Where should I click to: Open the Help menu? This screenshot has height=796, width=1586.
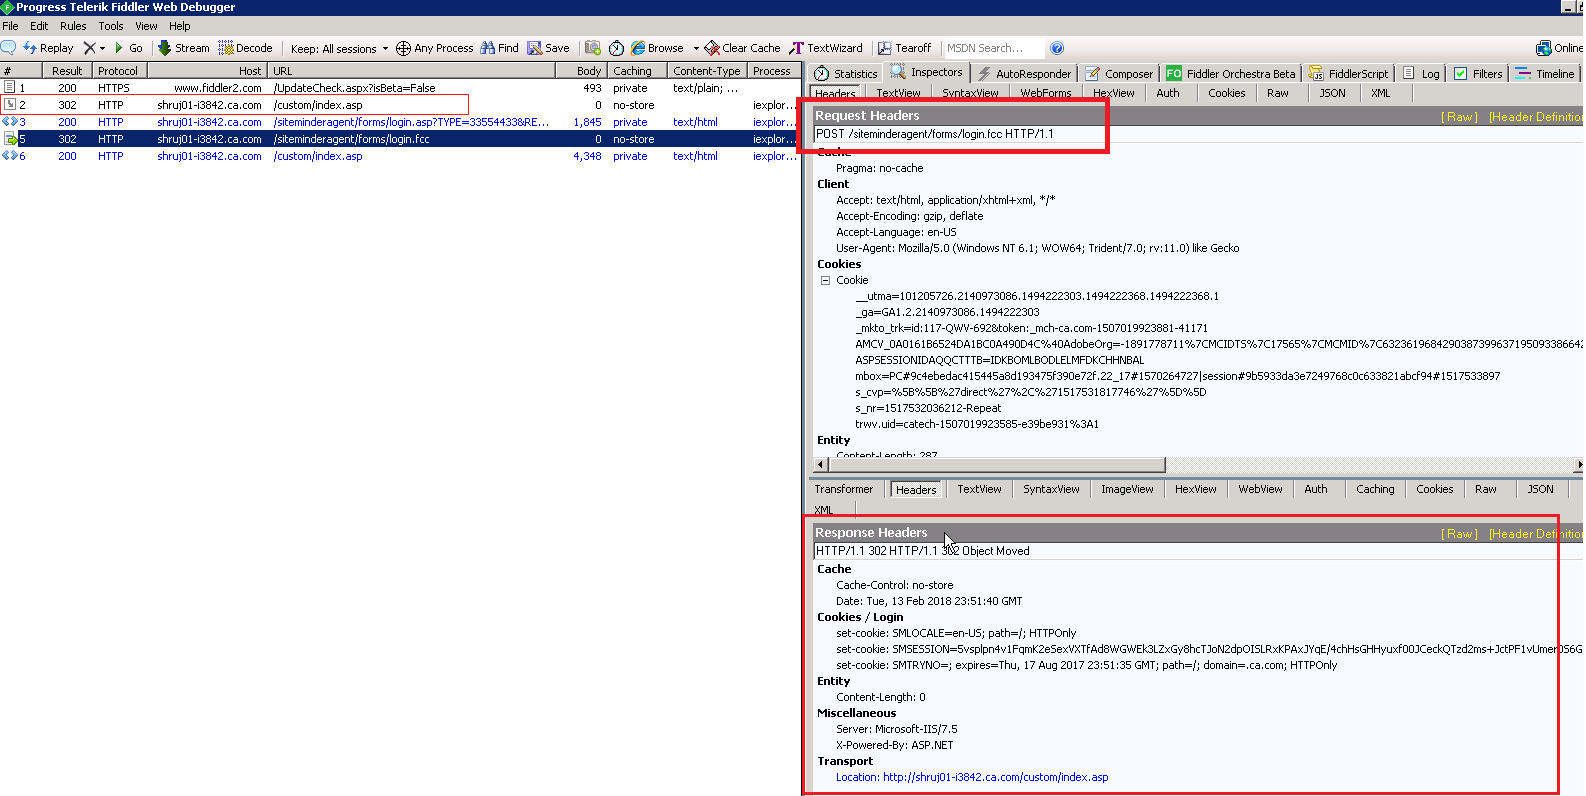pos(180,26)
